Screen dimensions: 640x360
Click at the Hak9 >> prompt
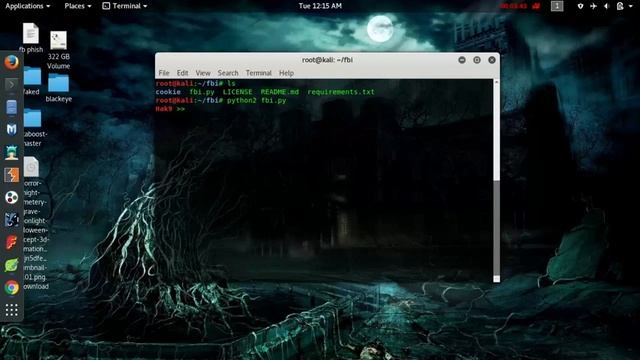pyautogui.click(x=171, y=109)
